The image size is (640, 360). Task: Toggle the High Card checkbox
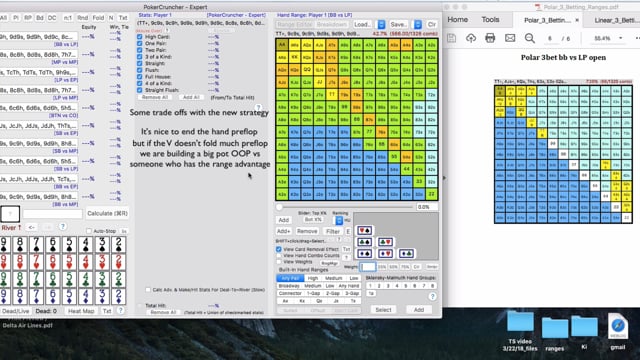(140, 37)
